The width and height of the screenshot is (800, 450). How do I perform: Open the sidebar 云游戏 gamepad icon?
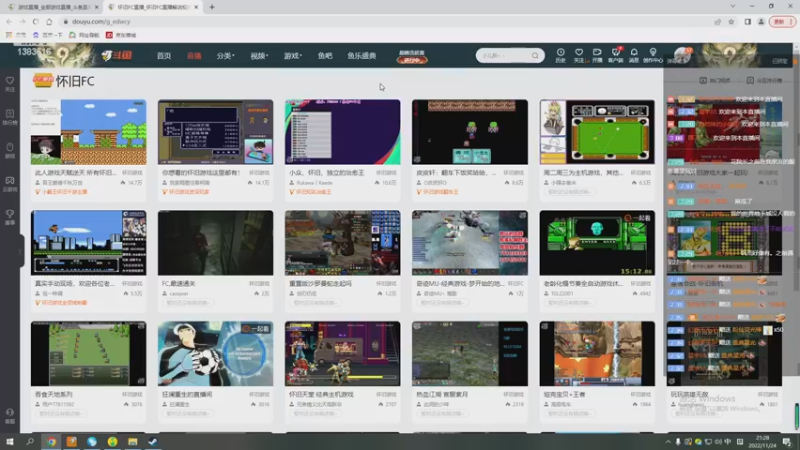pyautogui.click(x=10, y=184)
